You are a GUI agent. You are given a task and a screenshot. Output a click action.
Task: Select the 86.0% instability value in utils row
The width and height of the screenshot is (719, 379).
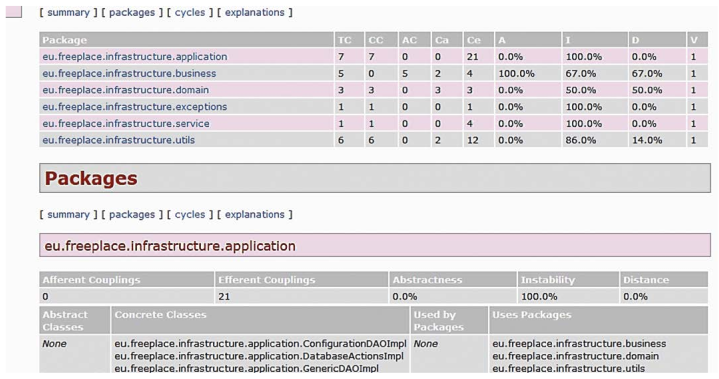tap(581, 140)
